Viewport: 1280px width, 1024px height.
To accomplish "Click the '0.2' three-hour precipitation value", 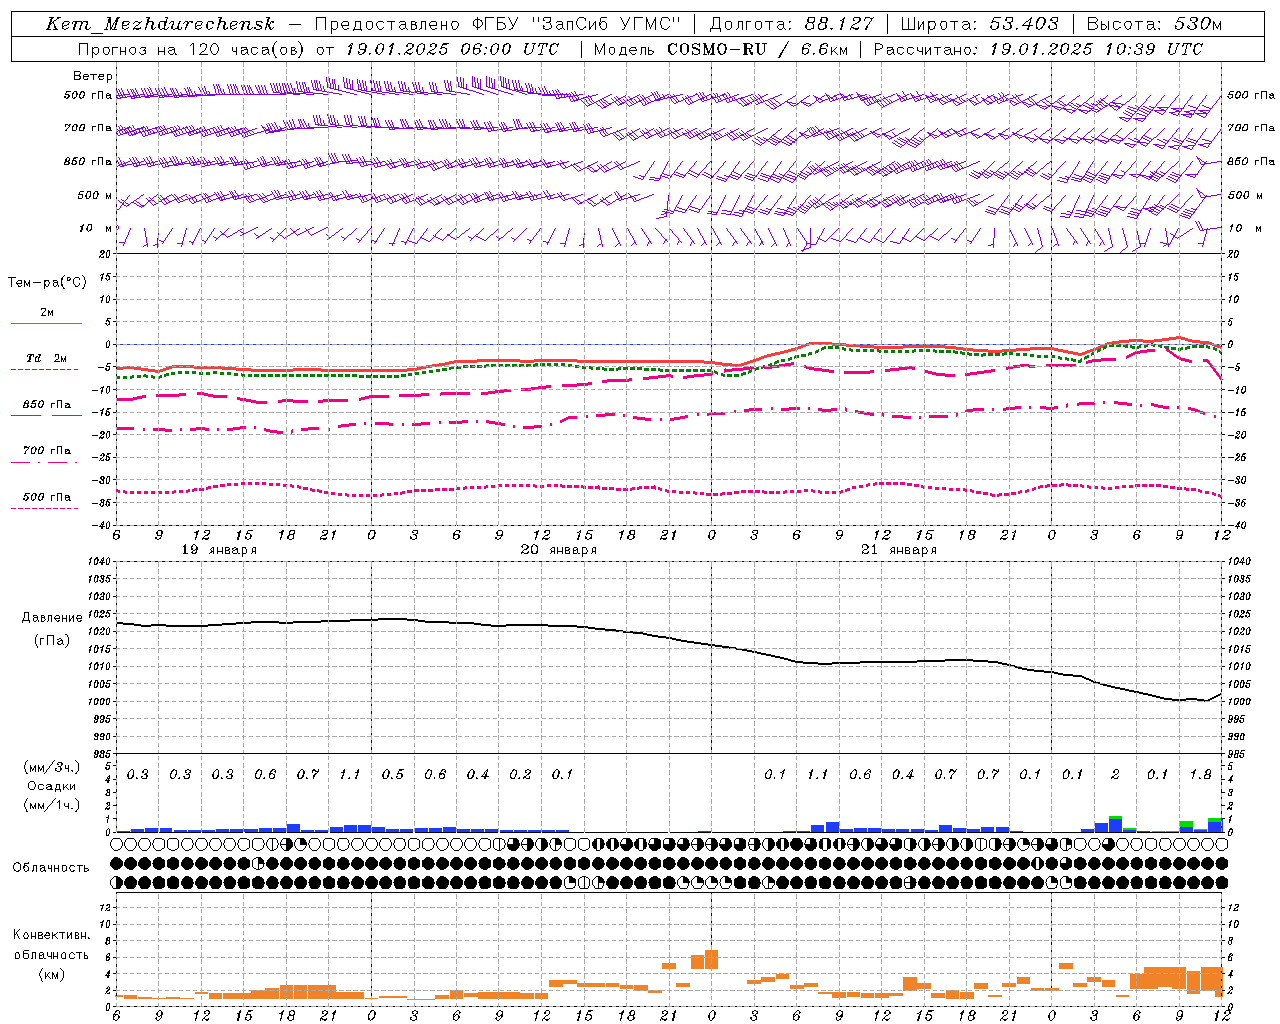I will click(520, 775).
